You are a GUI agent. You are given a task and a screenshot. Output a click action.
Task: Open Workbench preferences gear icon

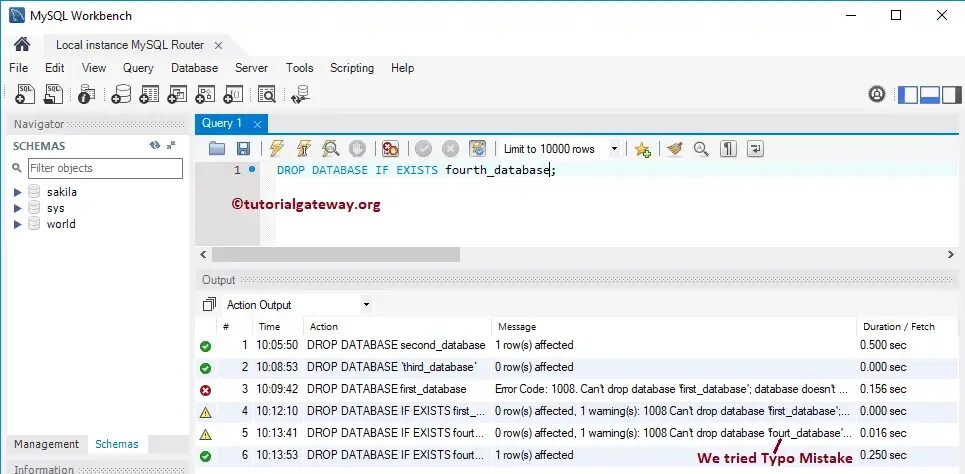pos(876,94)
